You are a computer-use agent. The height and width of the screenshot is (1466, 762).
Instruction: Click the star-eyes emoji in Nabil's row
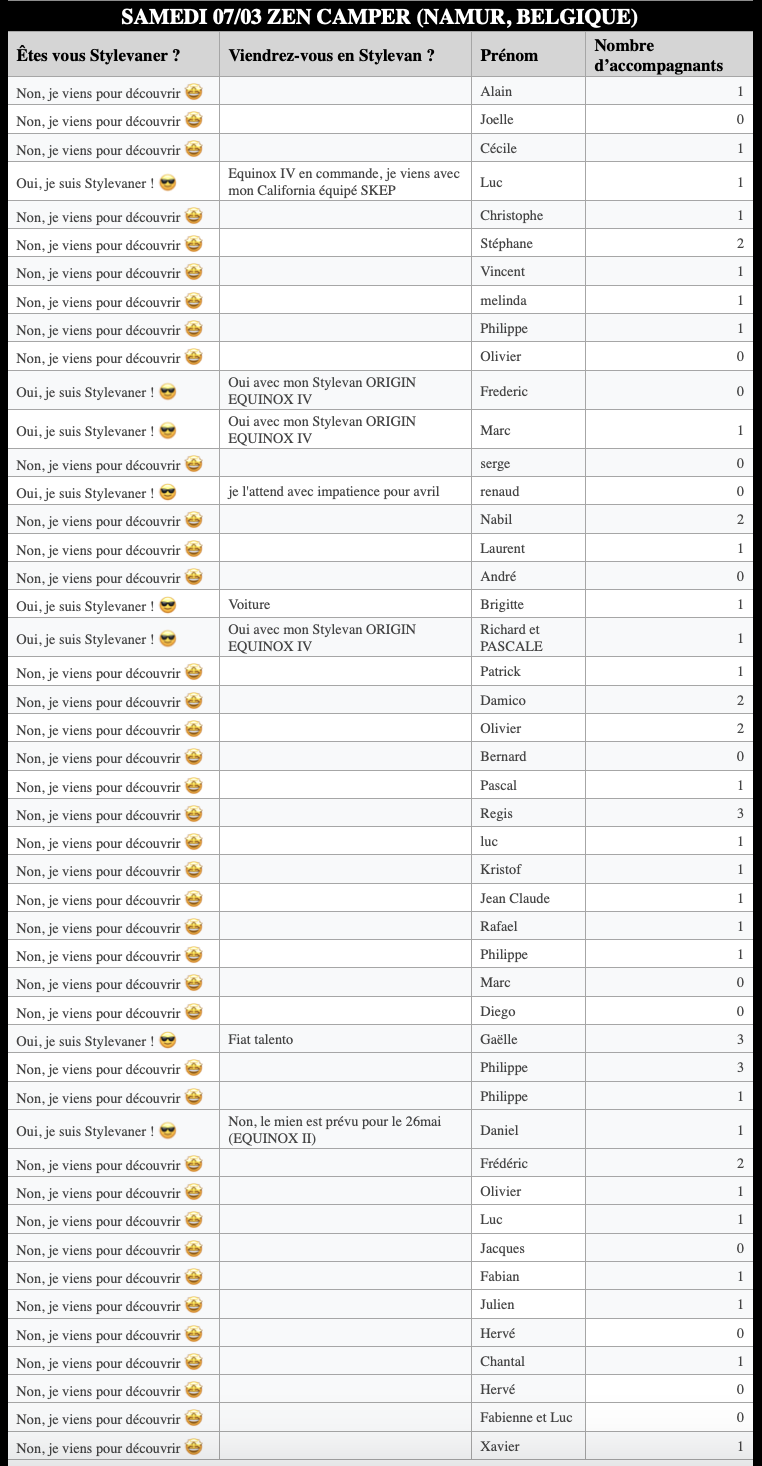pos(194,520)
